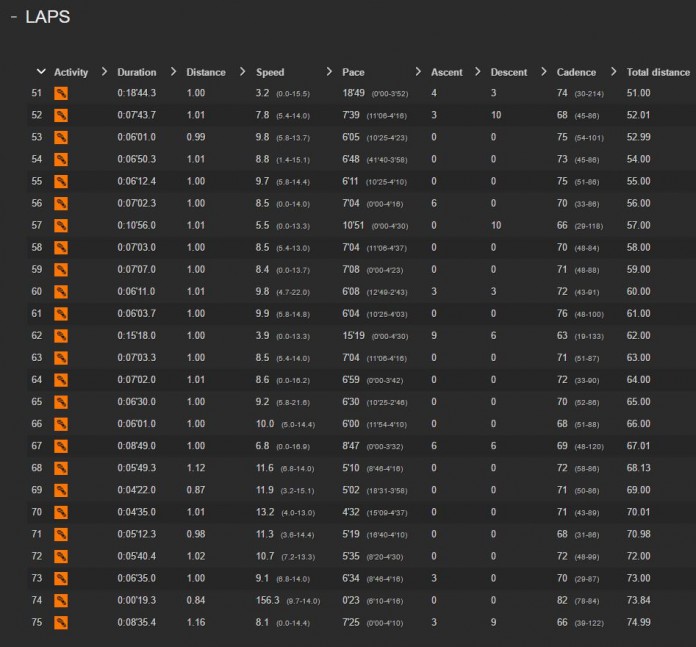Click the running activity icon for lap 63
Screen dimensions: 696x647
[x=61, y=358]
